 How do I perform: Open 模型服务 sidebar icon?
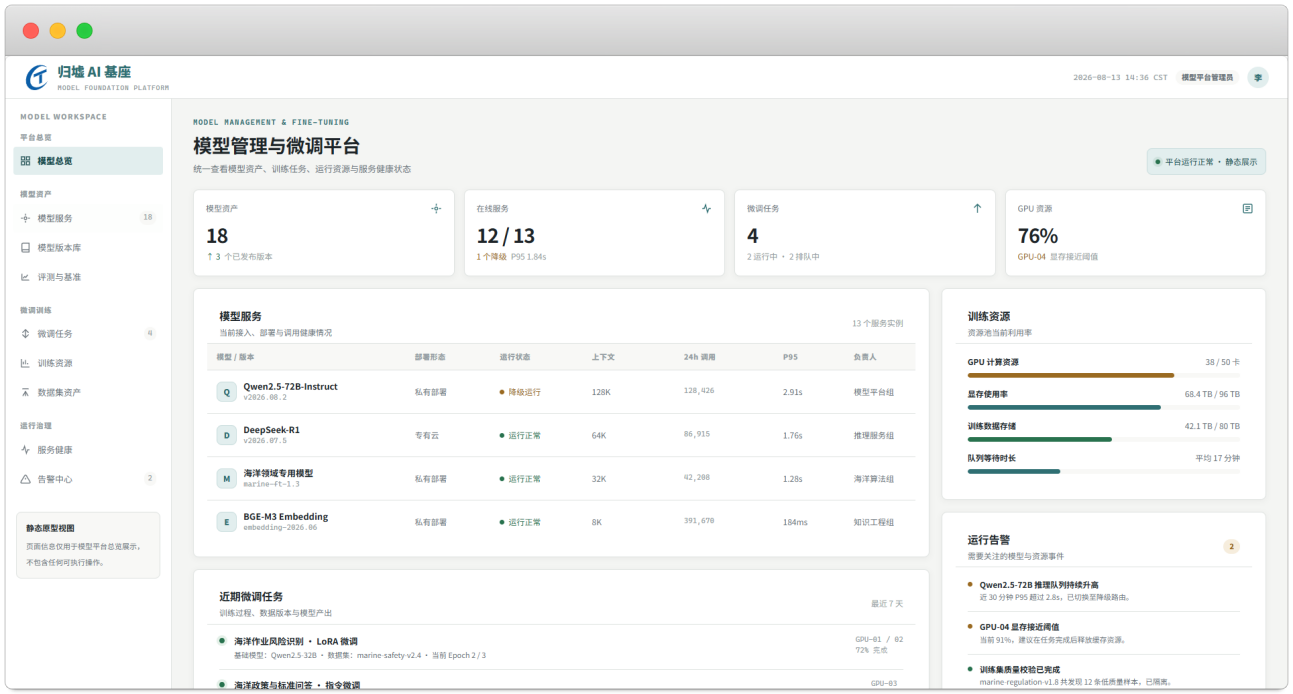[25, 218]
